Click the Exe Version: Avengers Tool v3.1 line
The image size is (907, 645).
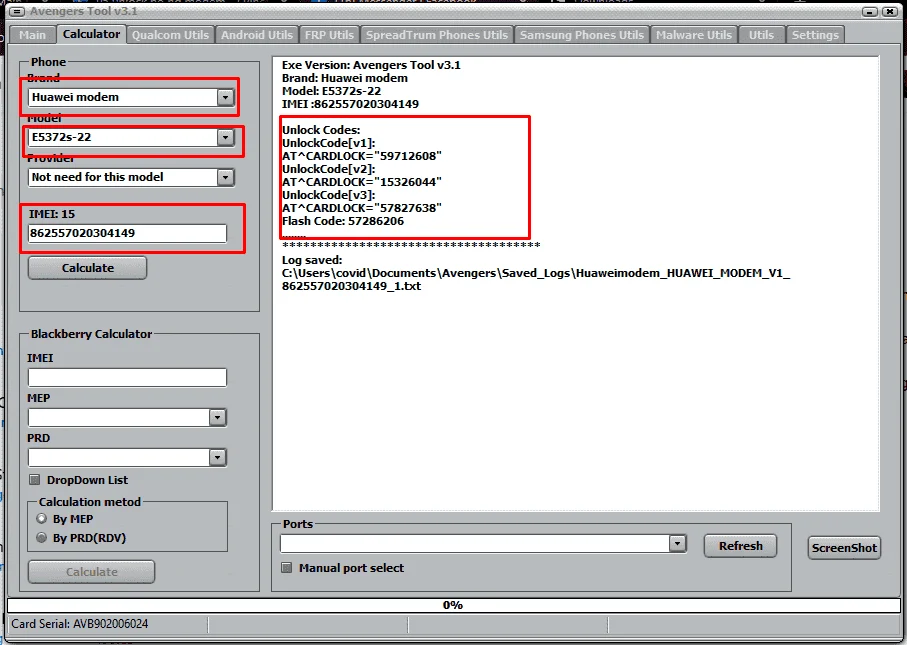pyautogui.click(x=371, y=65)
